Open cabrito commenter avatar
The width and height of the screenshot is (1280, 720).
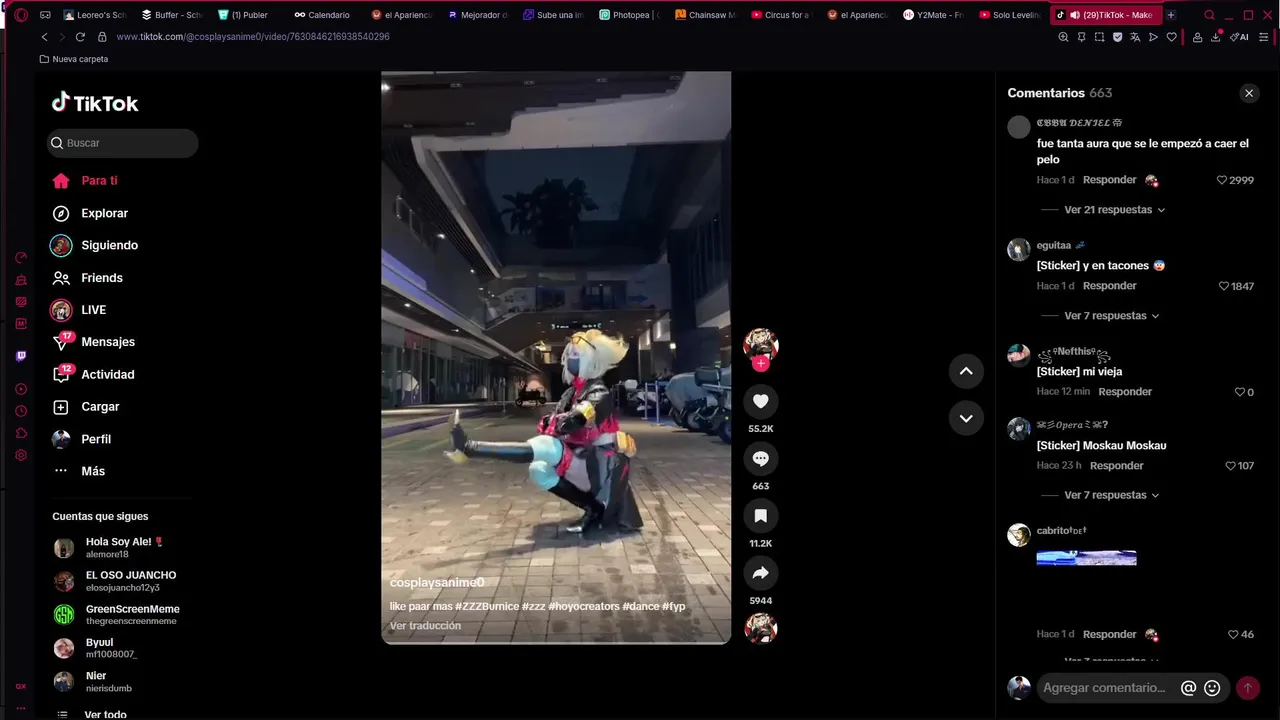(1018, 535)
